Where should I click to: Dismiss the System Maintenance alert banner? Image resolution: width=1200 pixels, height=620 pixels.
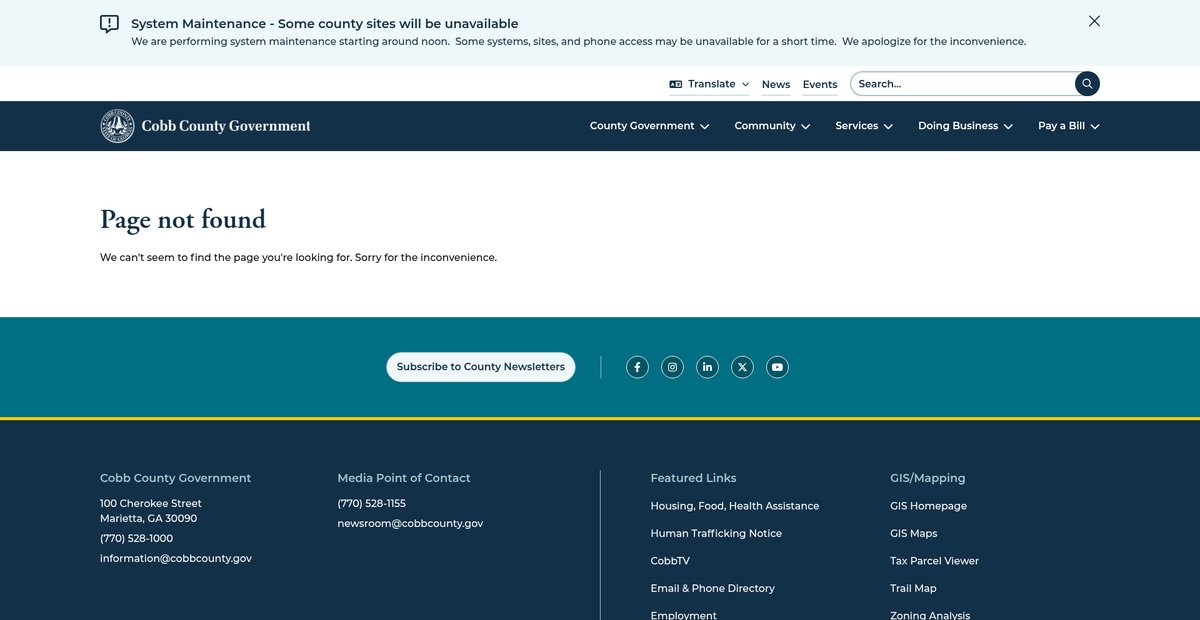[1094, 21]
